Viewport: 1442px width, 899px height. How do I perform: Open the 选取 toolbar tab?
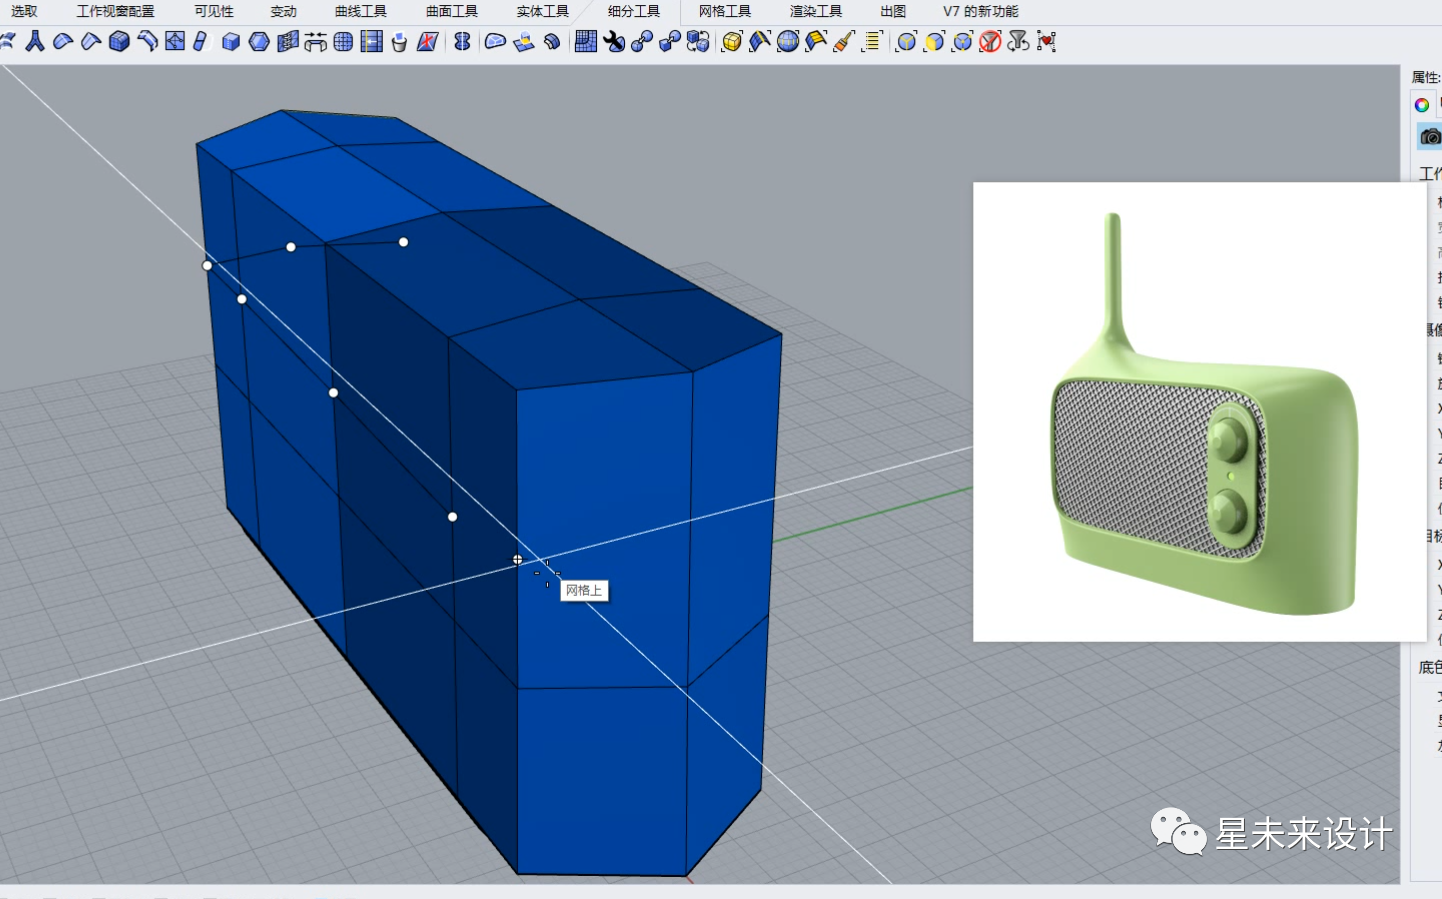[24, 11]
